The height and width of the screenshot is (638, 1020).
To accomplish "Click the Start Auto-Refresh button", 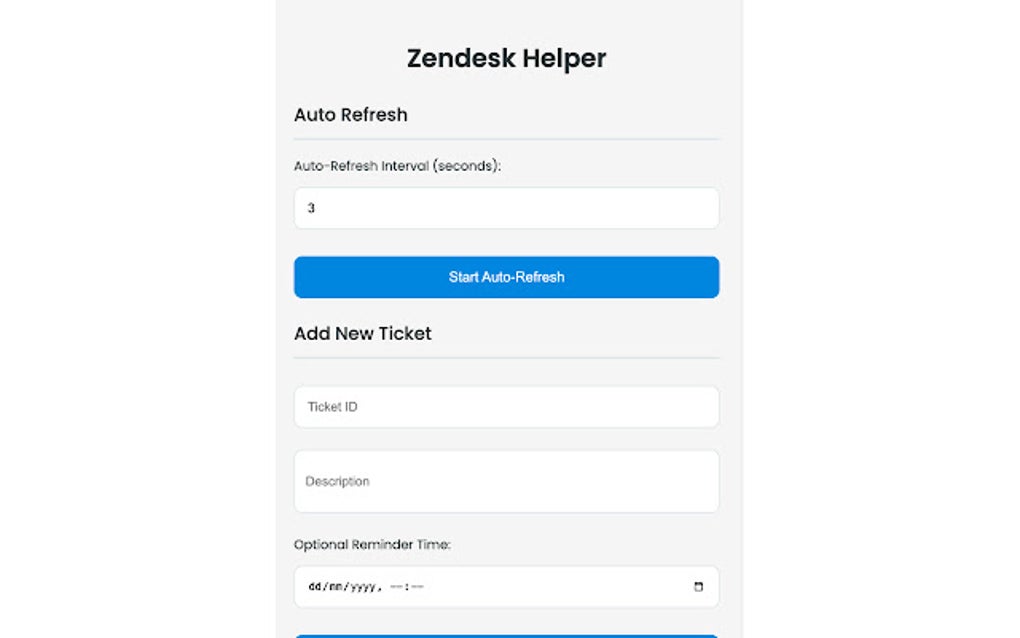I will click(505, 277).
